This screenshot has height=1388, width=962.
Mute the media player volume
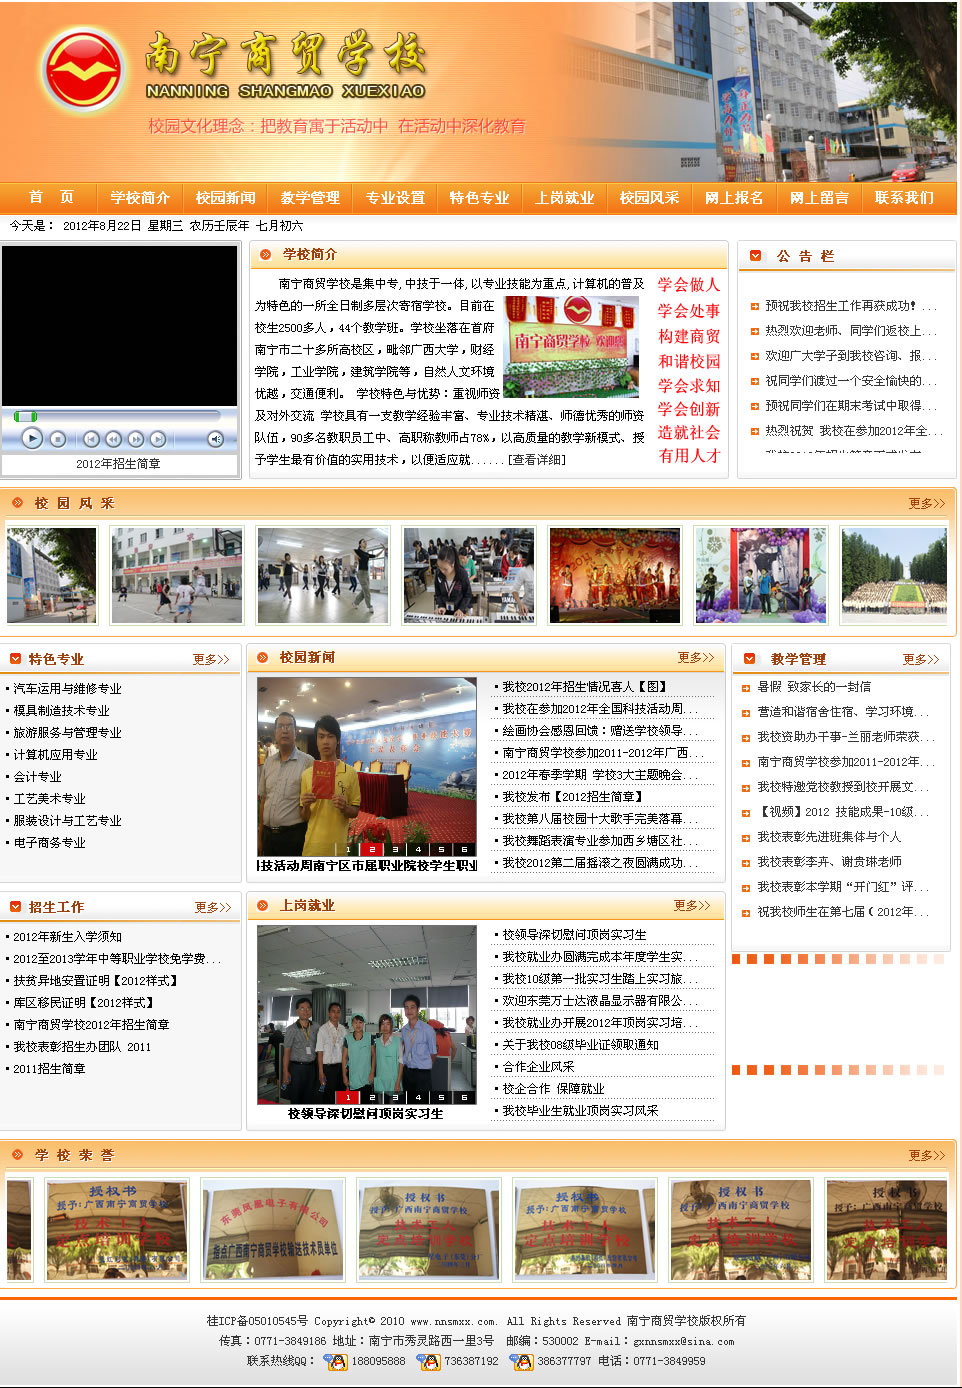point(215,439)
